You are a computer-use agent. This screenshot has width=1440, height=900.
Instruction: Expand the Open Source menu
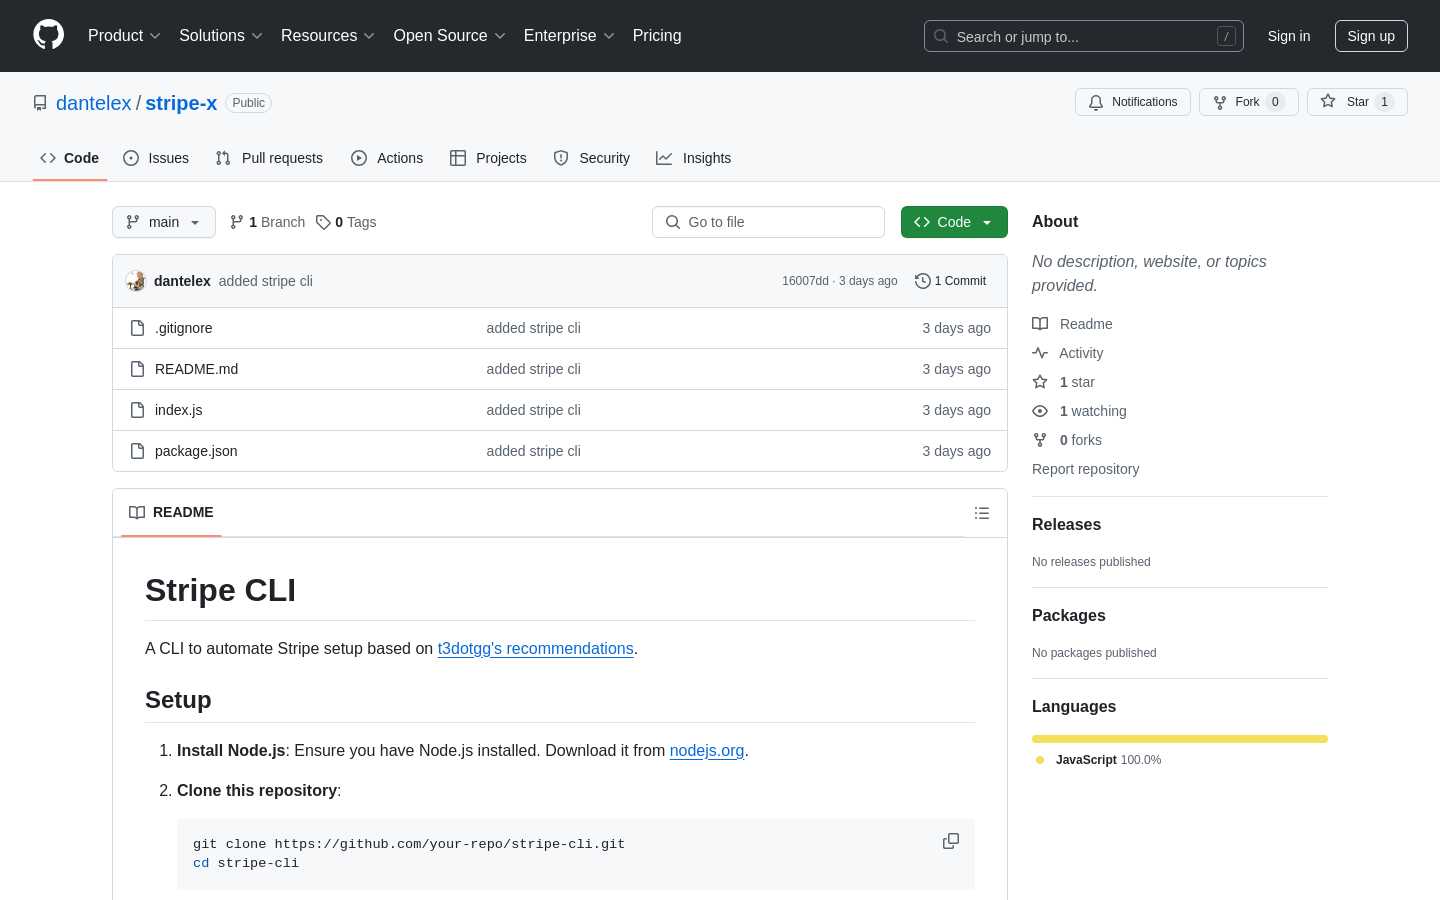pos(450,36)
